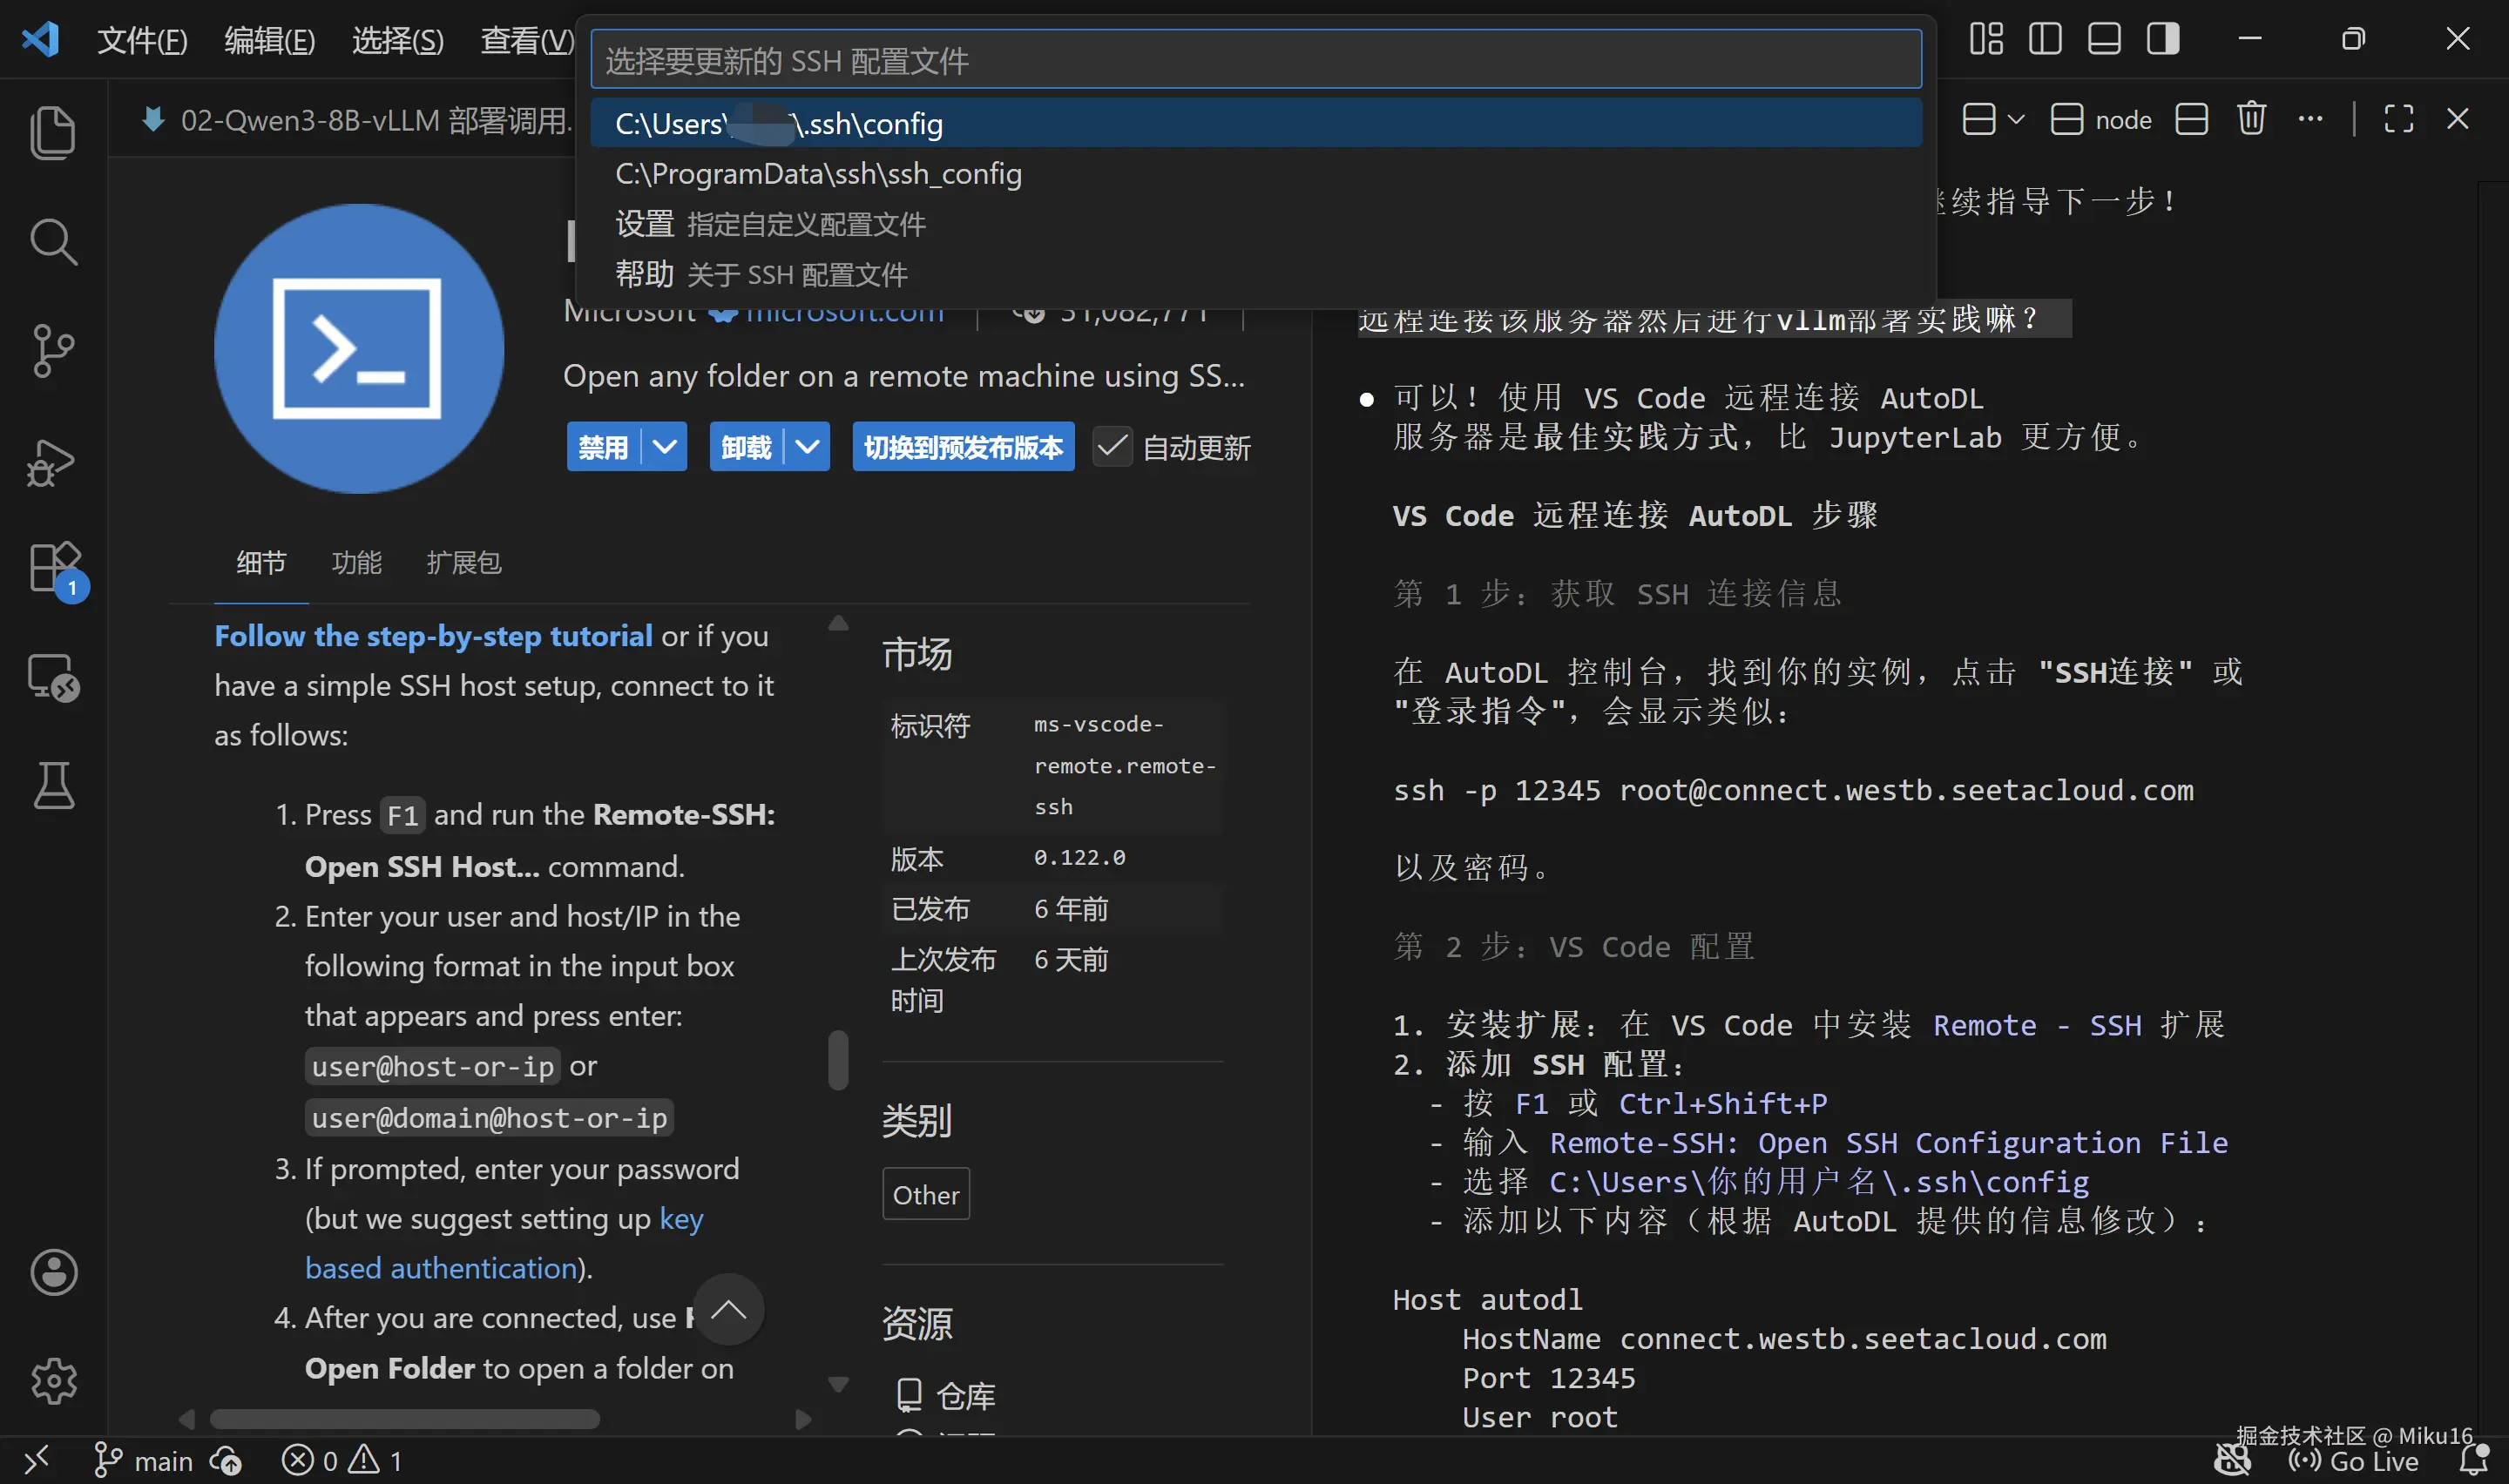Open the step-by-step tutorial link
Viewport: 2509px width, 1484px height.
[433, 636]
